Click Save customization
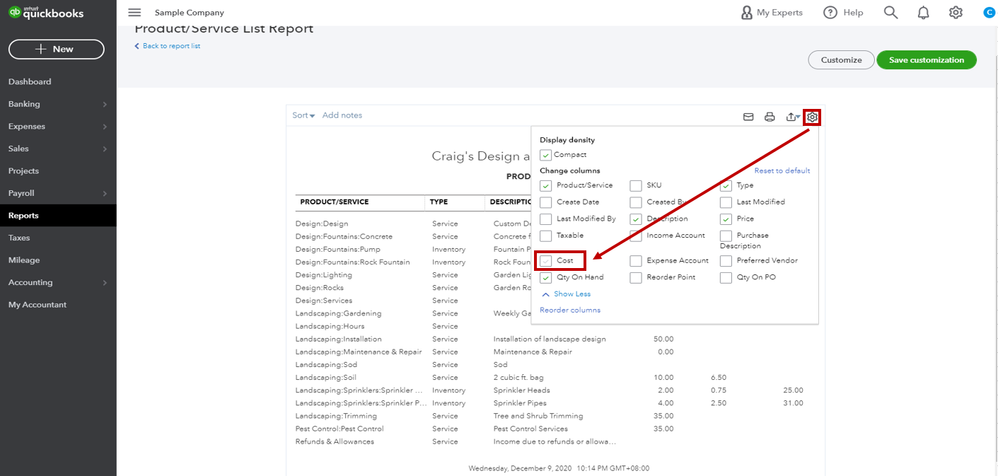Screen dimensions: 998x476 926,60
